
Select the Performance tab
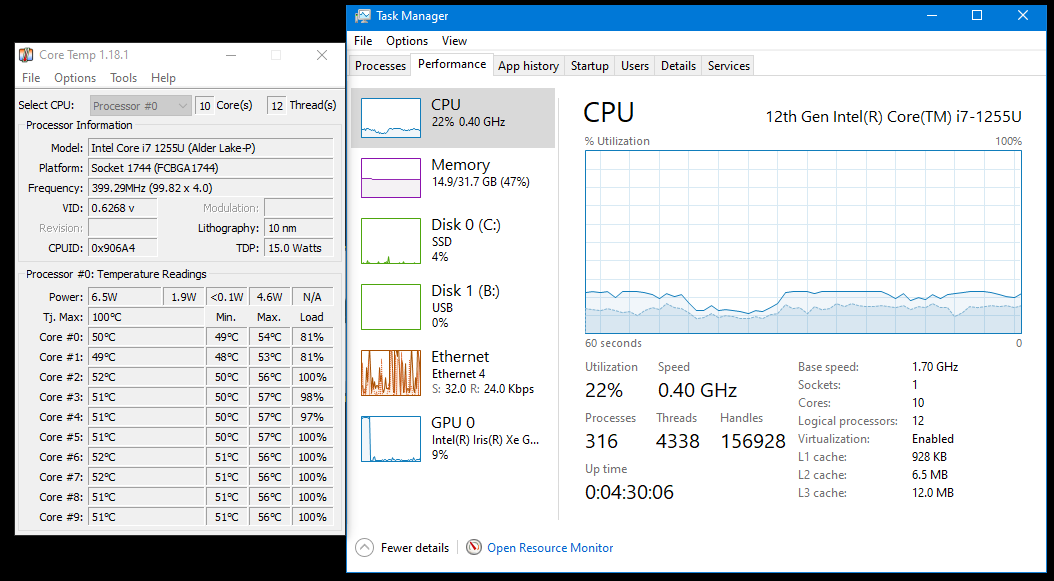[x=452, y=65]
